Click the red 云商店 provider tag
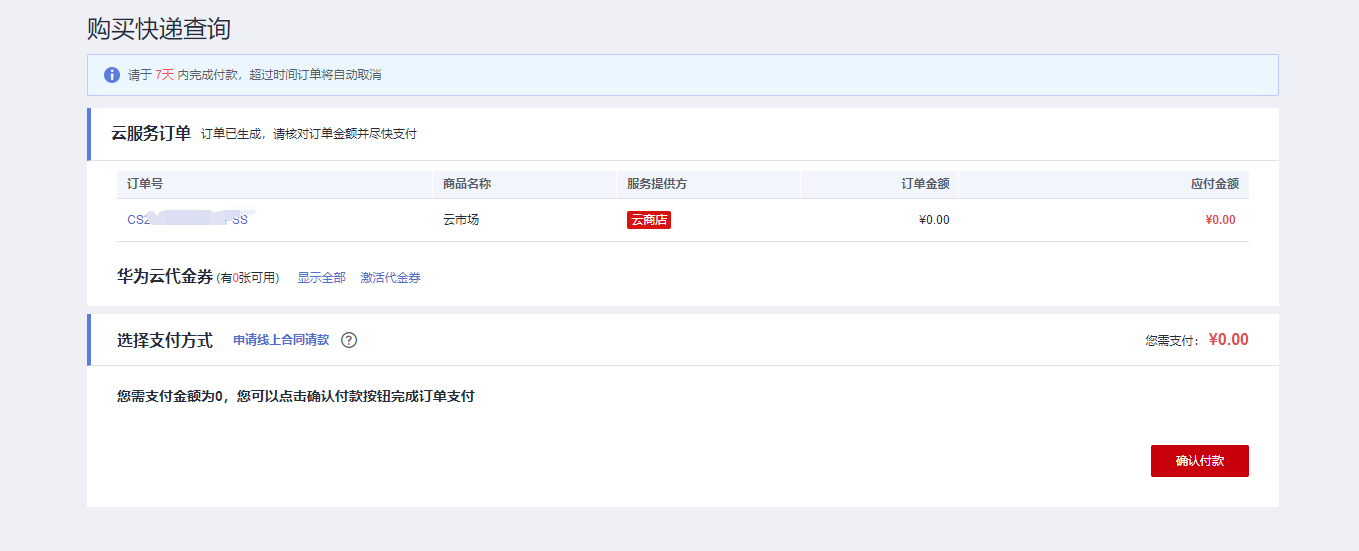The width and height of the screenshot is (1359, 551). point(648,220)
